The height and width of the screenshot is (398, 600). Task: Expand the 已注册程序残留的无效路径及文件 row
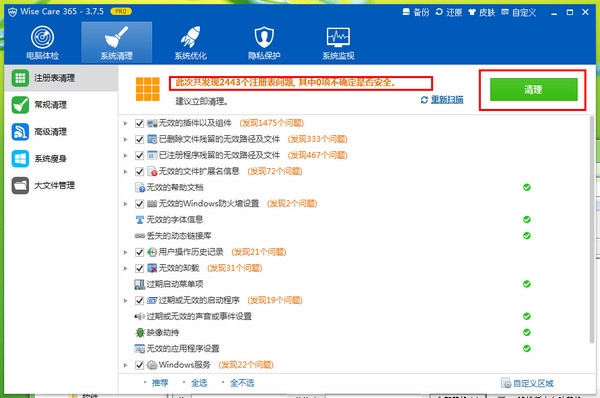tap(126, 155)
